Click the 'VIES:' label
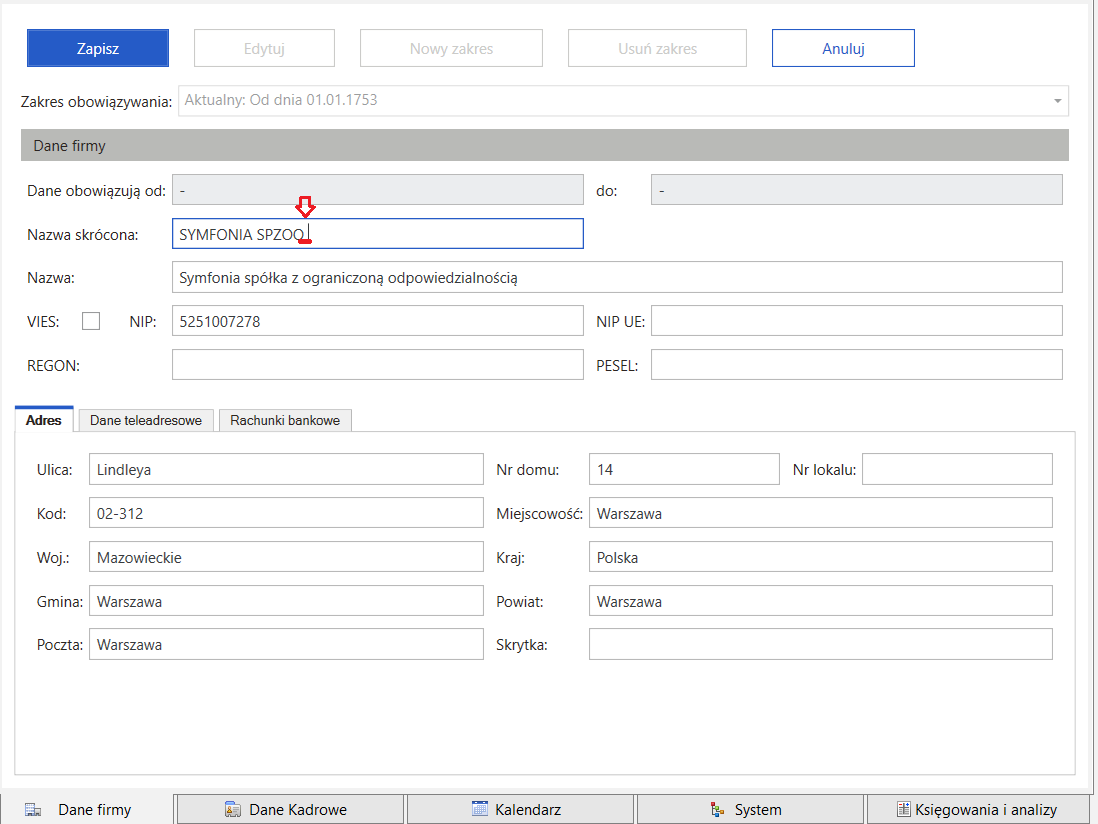Viewport: 1098px width, 824px height. (43, 322)
